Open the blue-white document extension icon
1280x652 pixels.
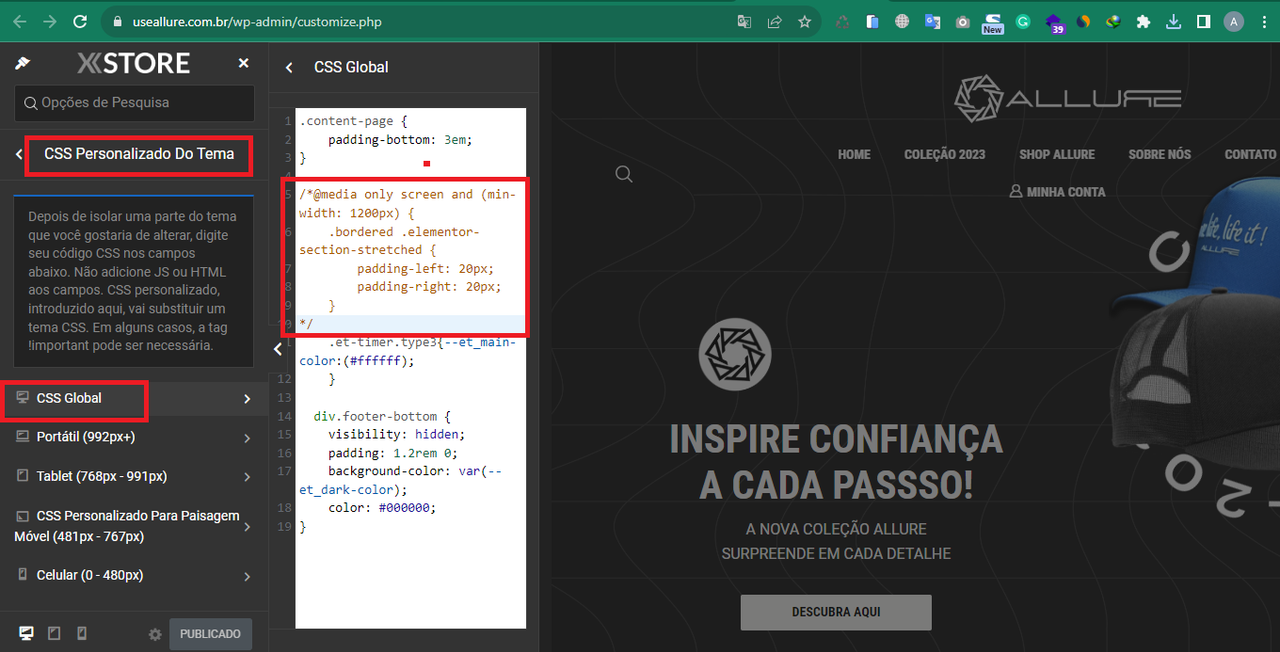[872, 21]
